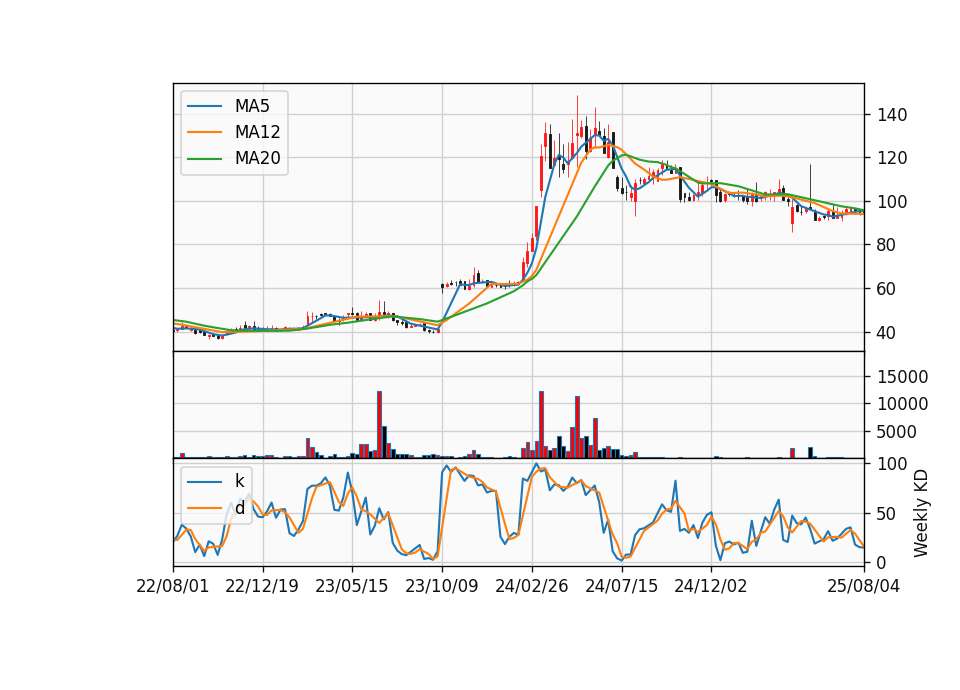Image resolution: width=960 pixels, height=690 pixels.
Task: Click the MA12 legend label
Action: 257,132
